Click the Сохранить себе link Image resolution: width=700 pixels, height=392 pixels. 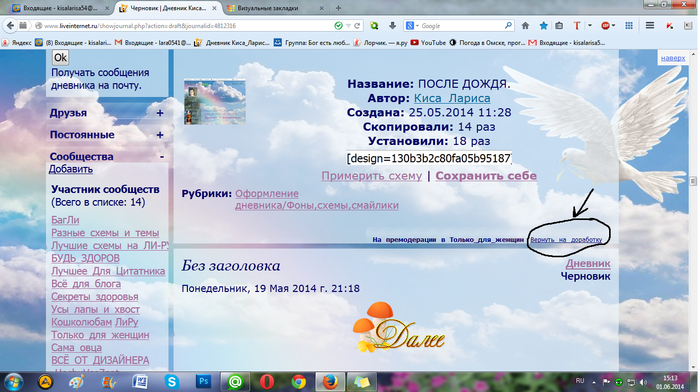pyautogui.click(x=486, y=176)
